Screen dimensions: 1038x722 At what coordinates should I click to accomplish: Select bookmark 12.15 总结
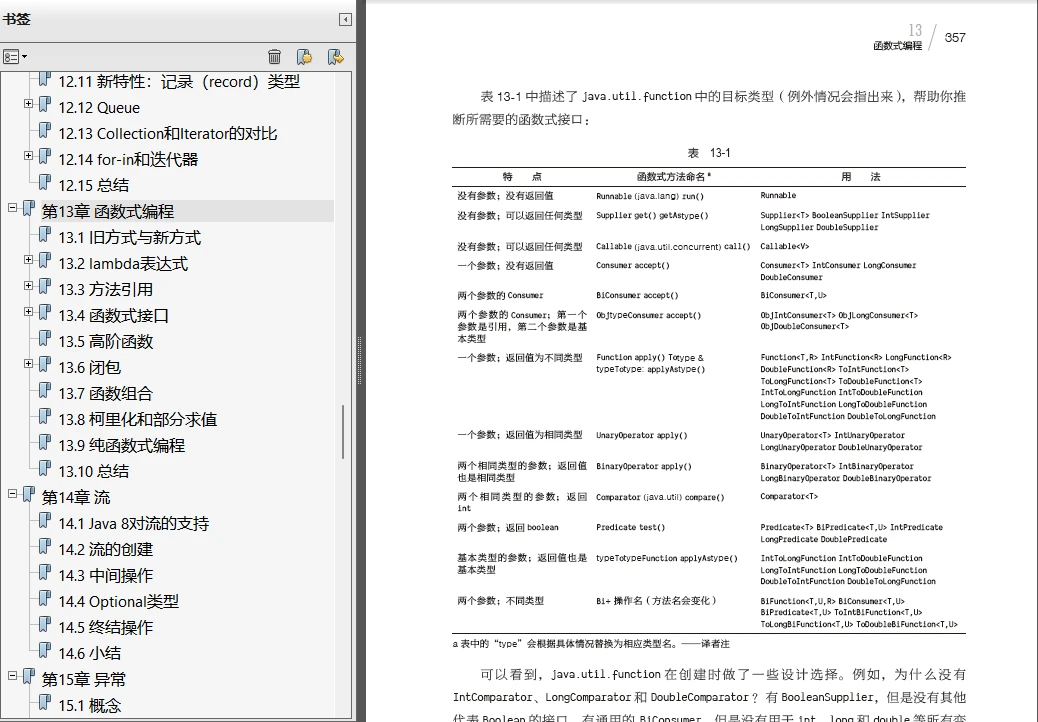(x=93, y=185)
